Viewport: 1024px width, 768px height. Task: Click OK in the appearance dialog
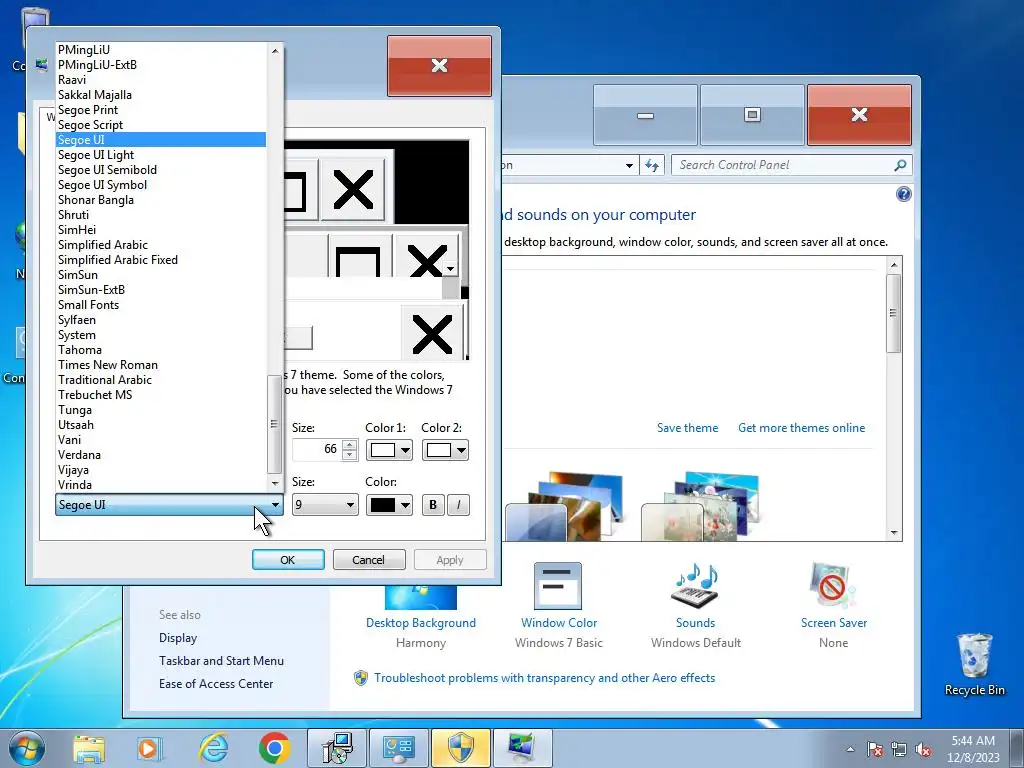[288, 560]
